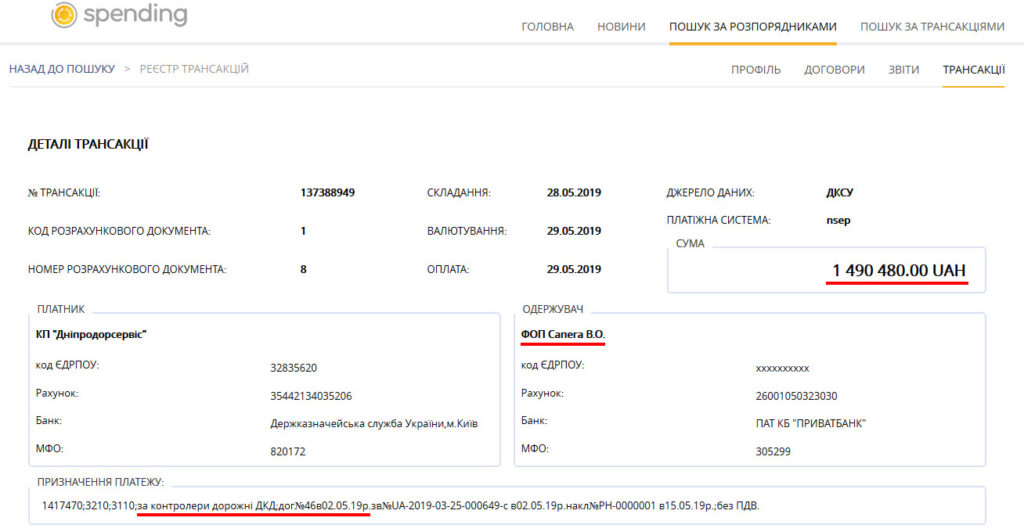The image size is (1024, 532).
Task: Click transaction number 137388949
Action: 328,193
